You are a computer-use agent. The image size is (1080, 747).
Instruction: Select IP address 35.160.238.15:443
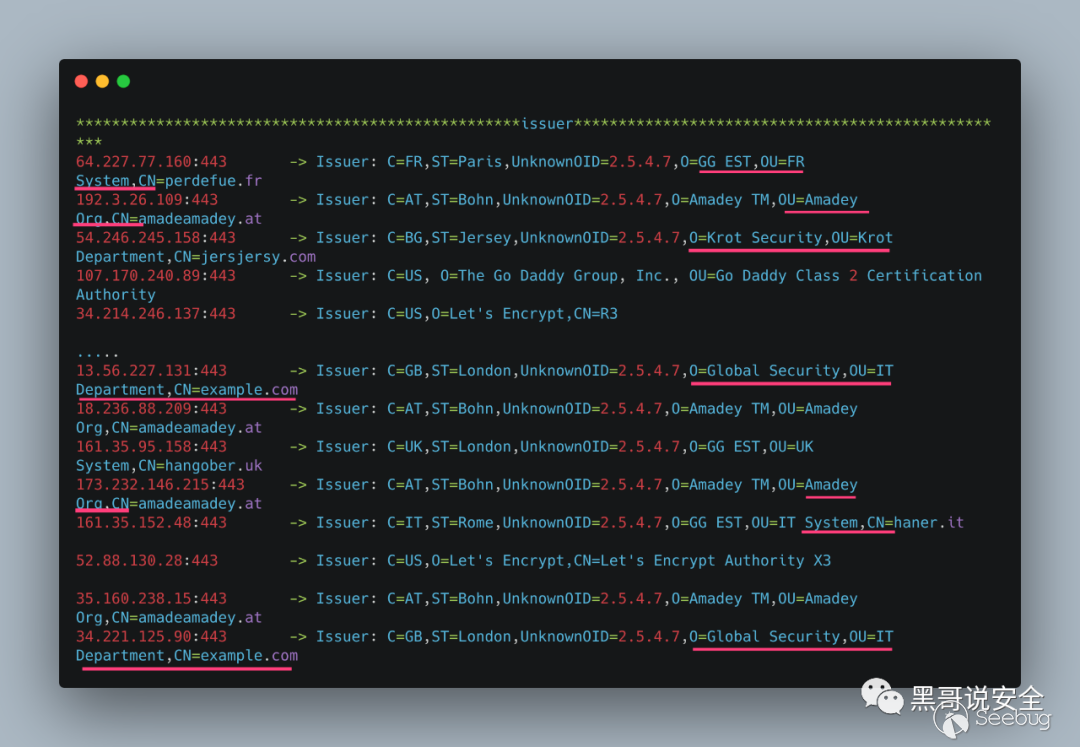tap(151, 598)
